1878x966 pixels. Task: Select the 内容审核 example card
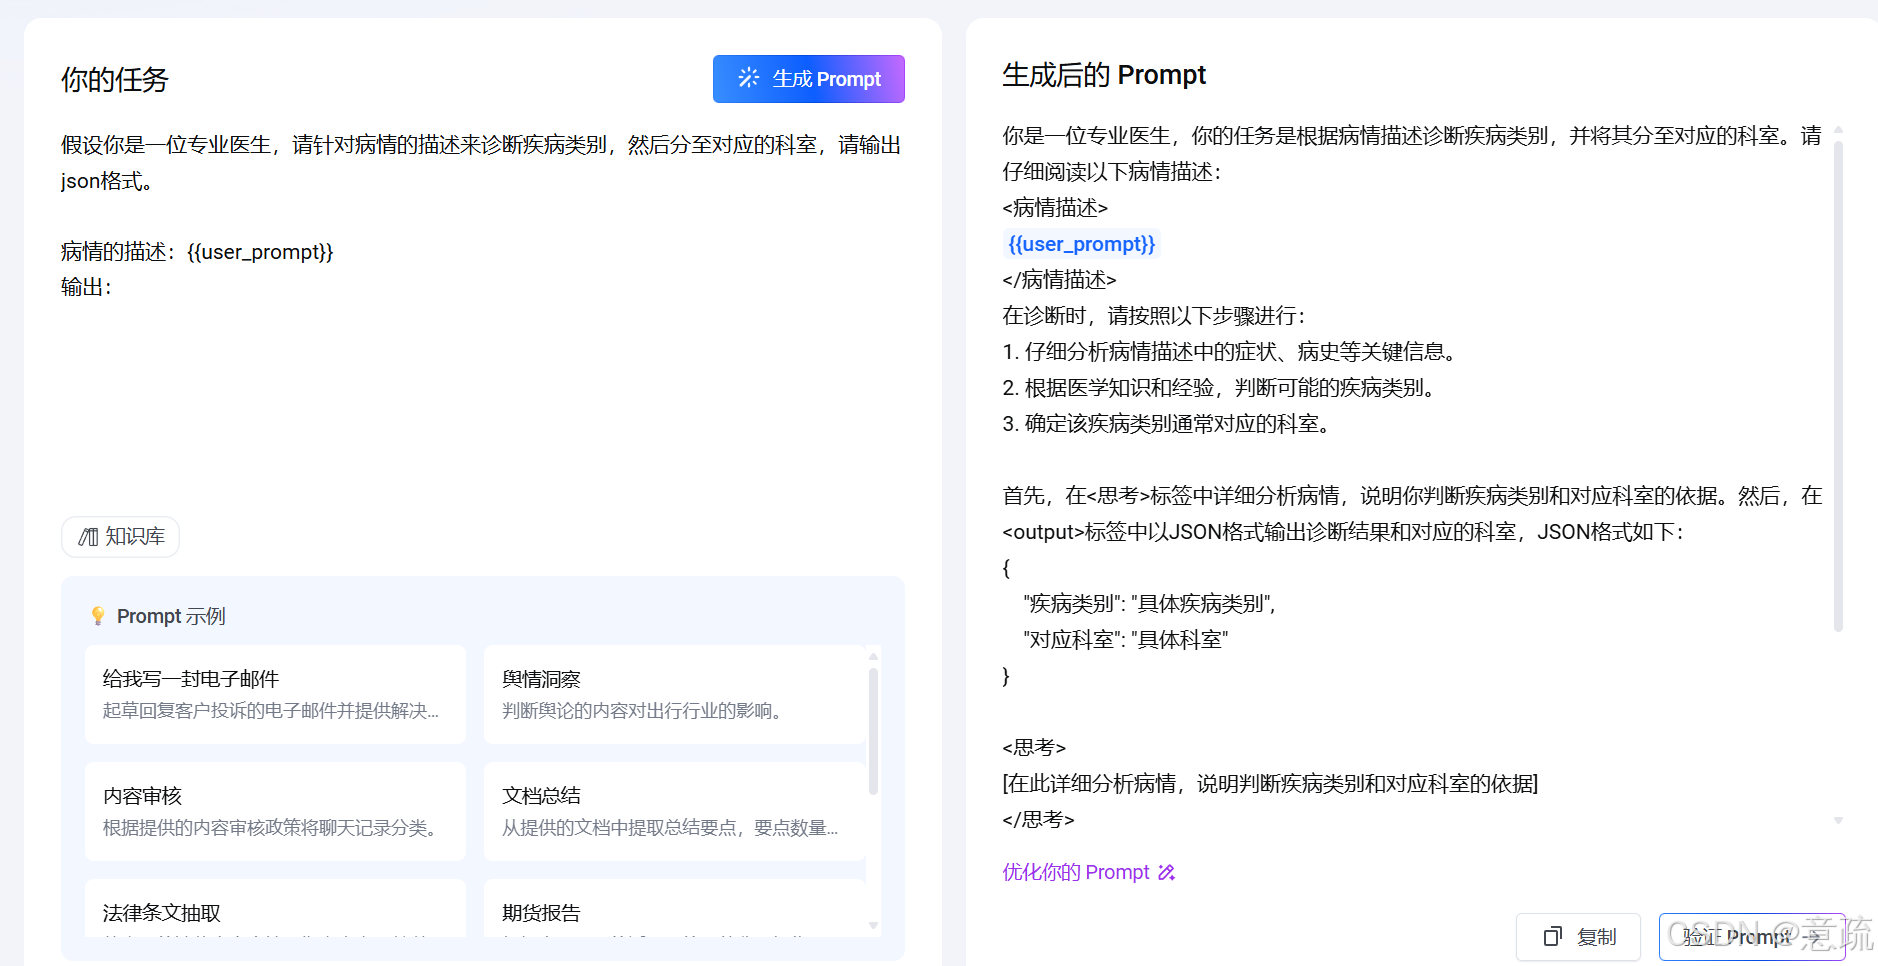pos(274,810)
